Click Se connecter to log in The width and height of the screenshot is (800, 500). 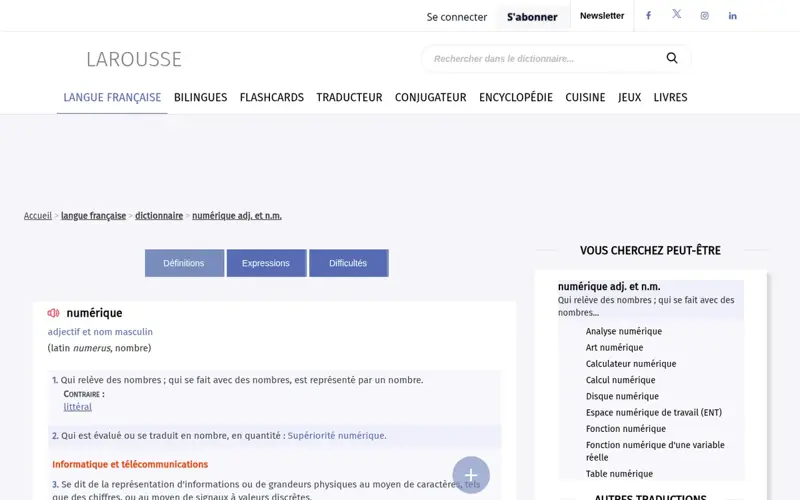click(457, 17)
